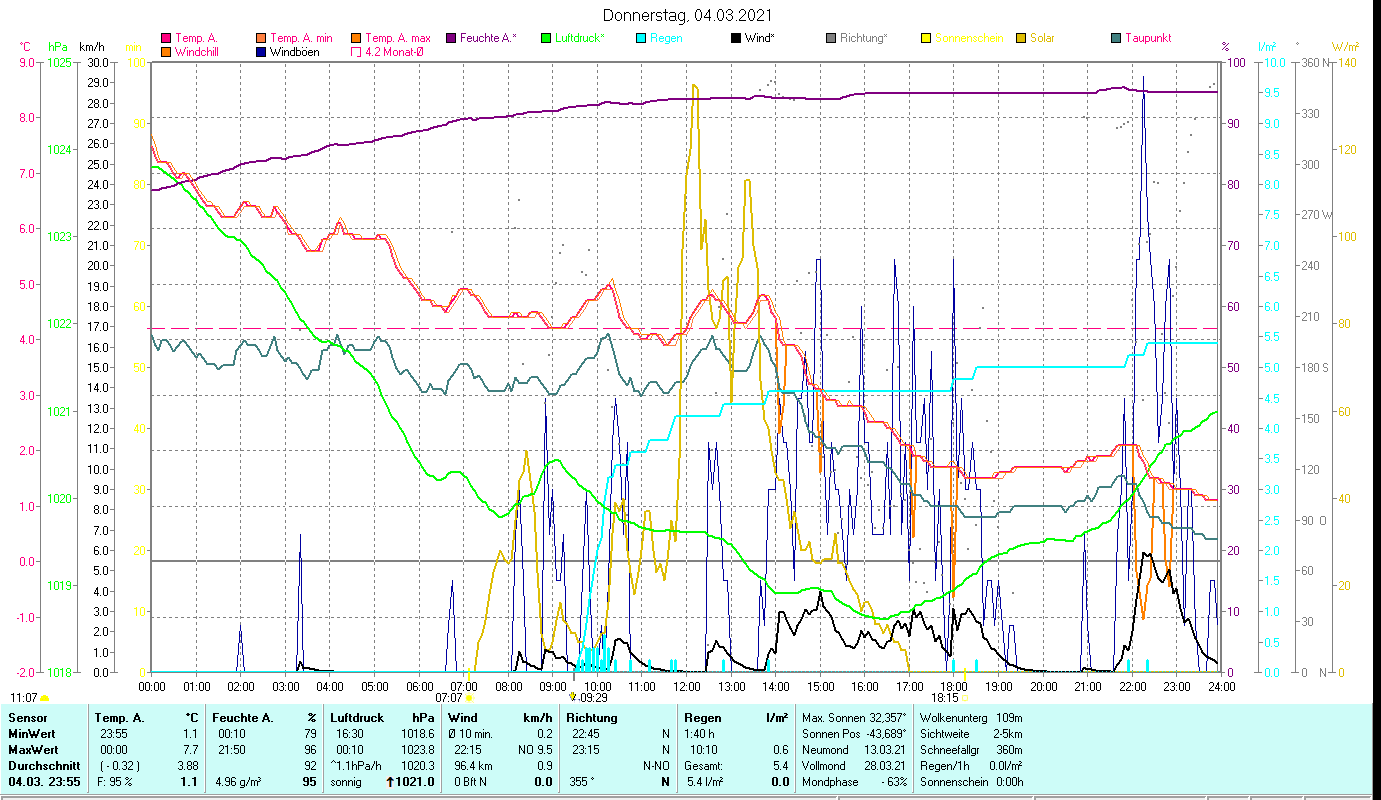The image size is (1381, 800).
Task: Click the 'Vollmond 28.03.21' entry
Action: tap(855, 766)
